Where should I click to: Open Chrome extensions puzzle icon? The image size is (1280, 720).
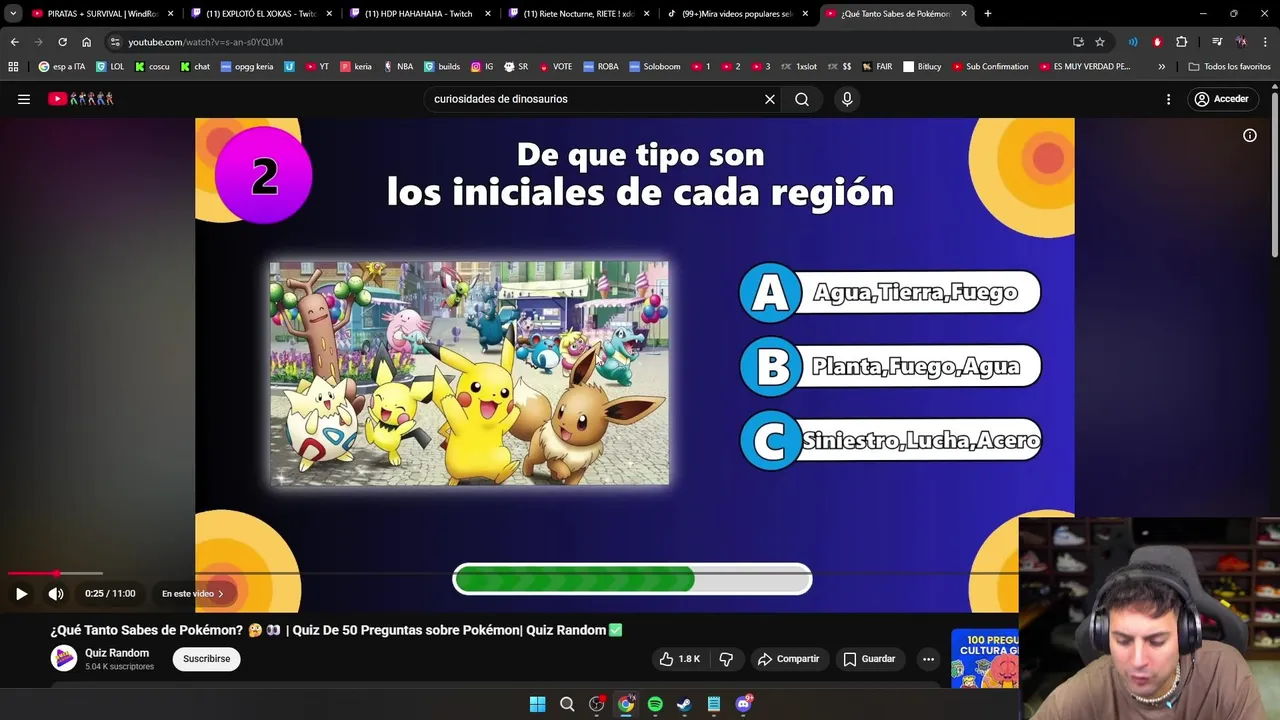coord(1182,42)
